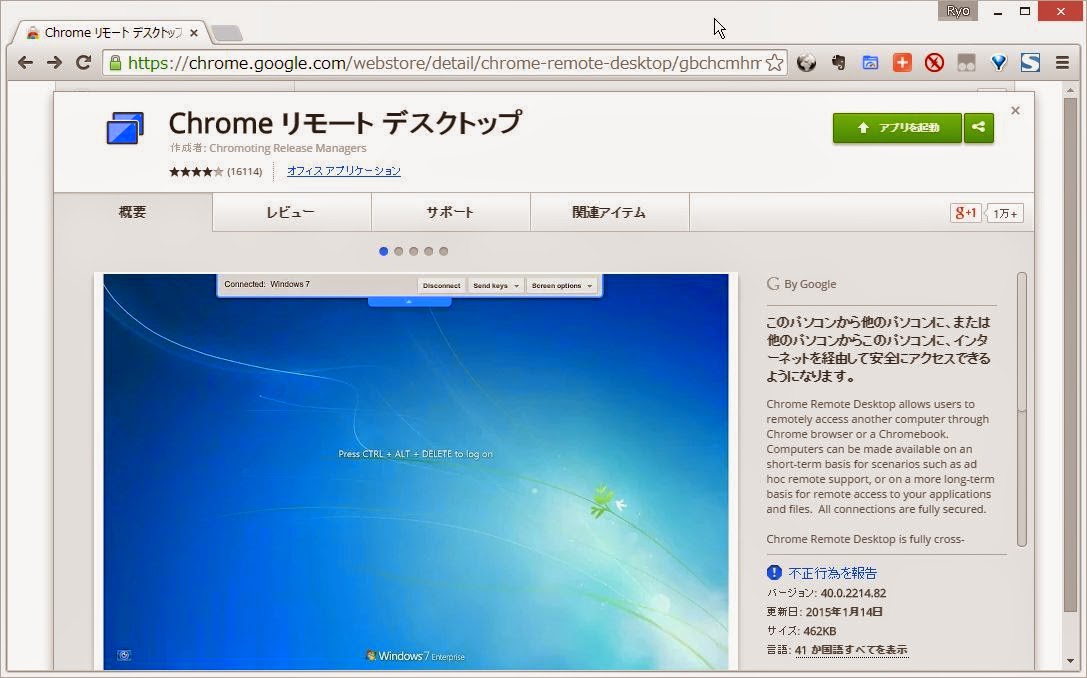Screen dimensions: 1087x678
Task: Select the first screenshot carousel dot
Action: (383, 252)
